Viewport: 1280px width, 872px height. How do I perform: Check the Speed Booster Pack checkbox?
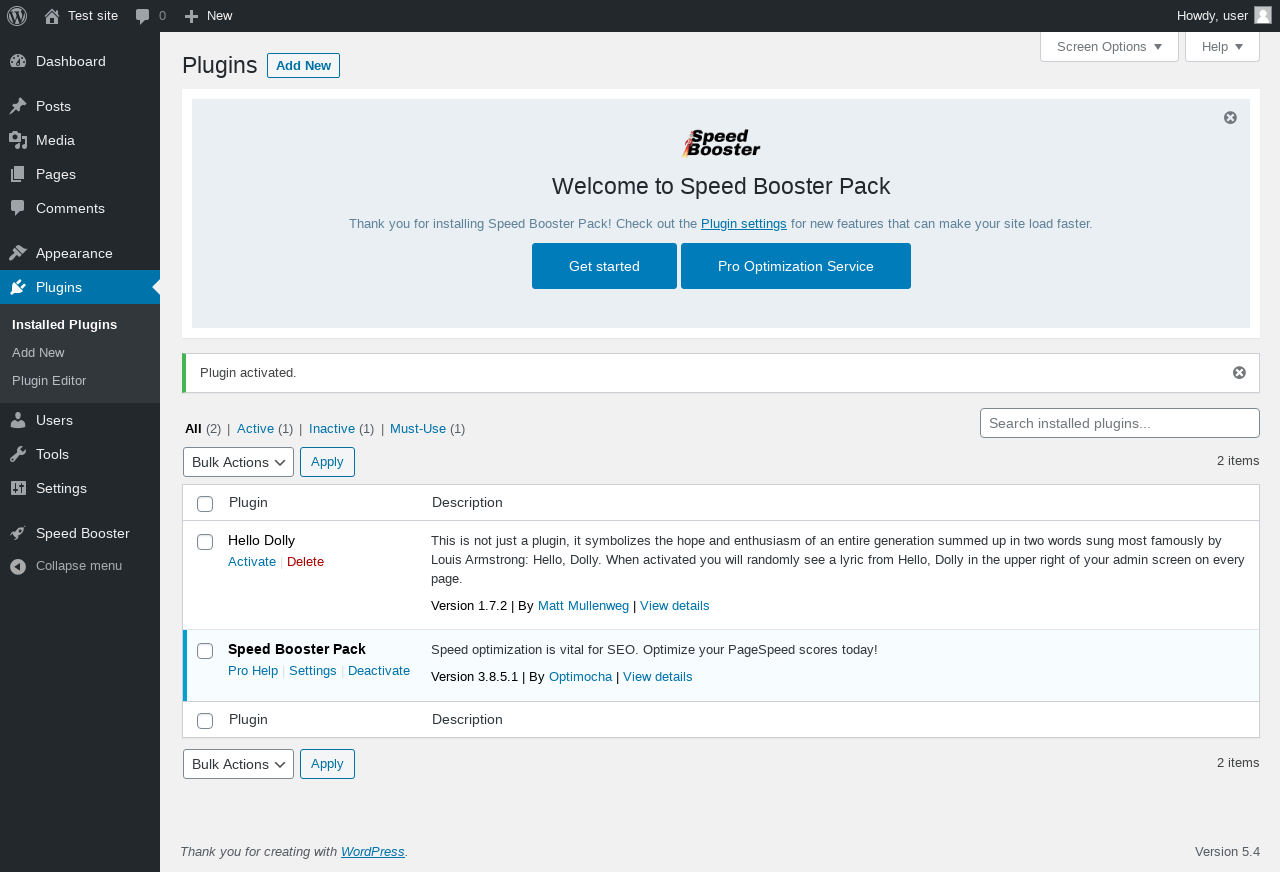205,651
